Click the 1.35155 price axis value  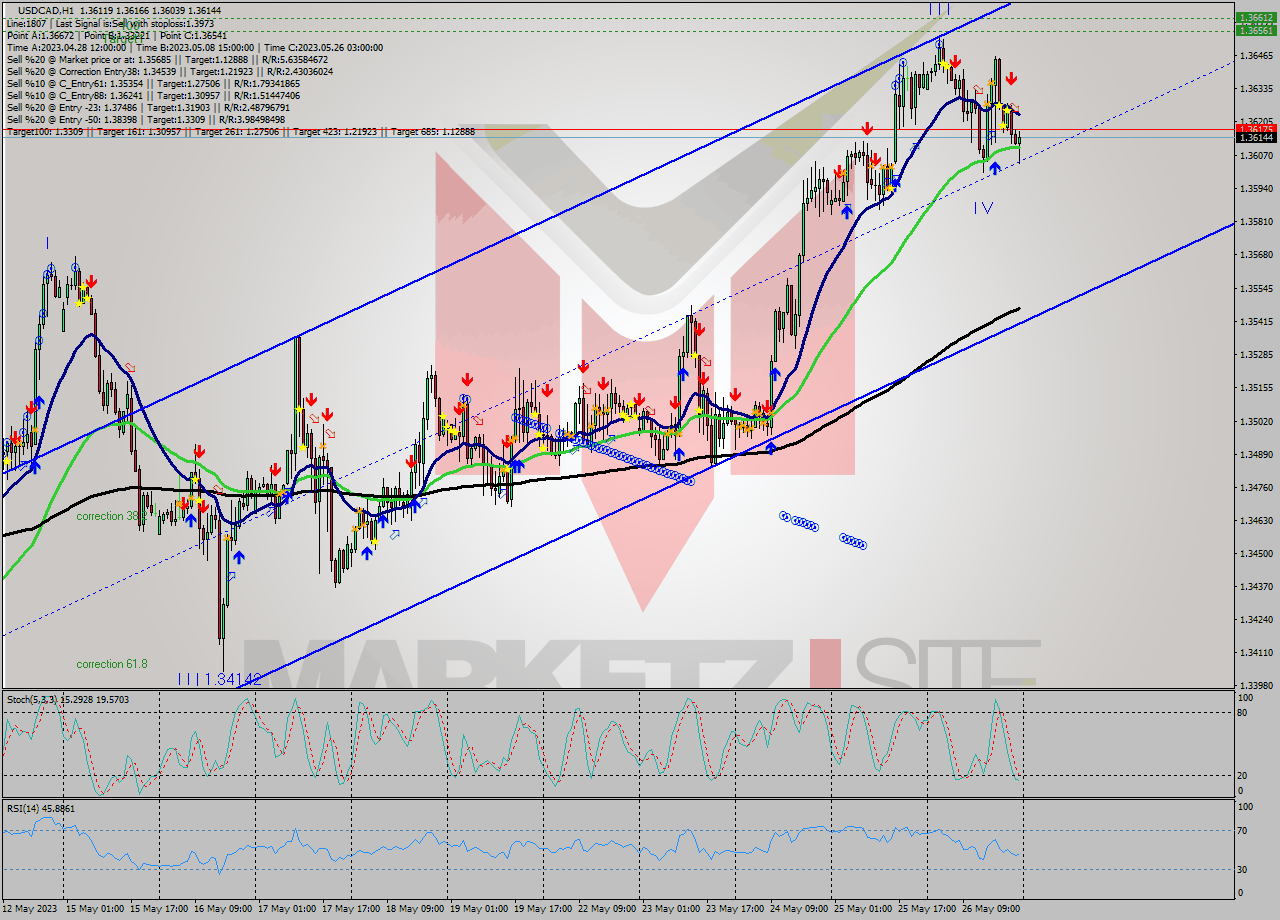pos(1255,387)
